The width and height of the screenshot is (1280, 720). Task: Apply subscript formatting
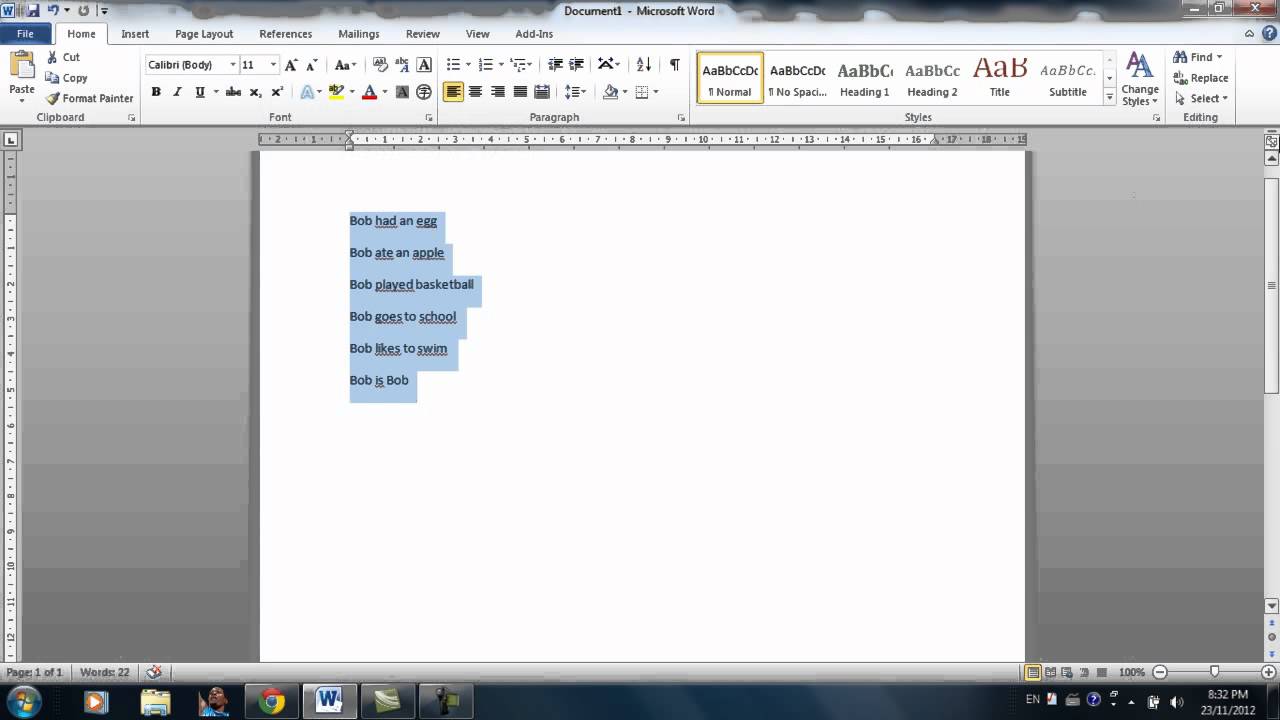pos(255,92)
